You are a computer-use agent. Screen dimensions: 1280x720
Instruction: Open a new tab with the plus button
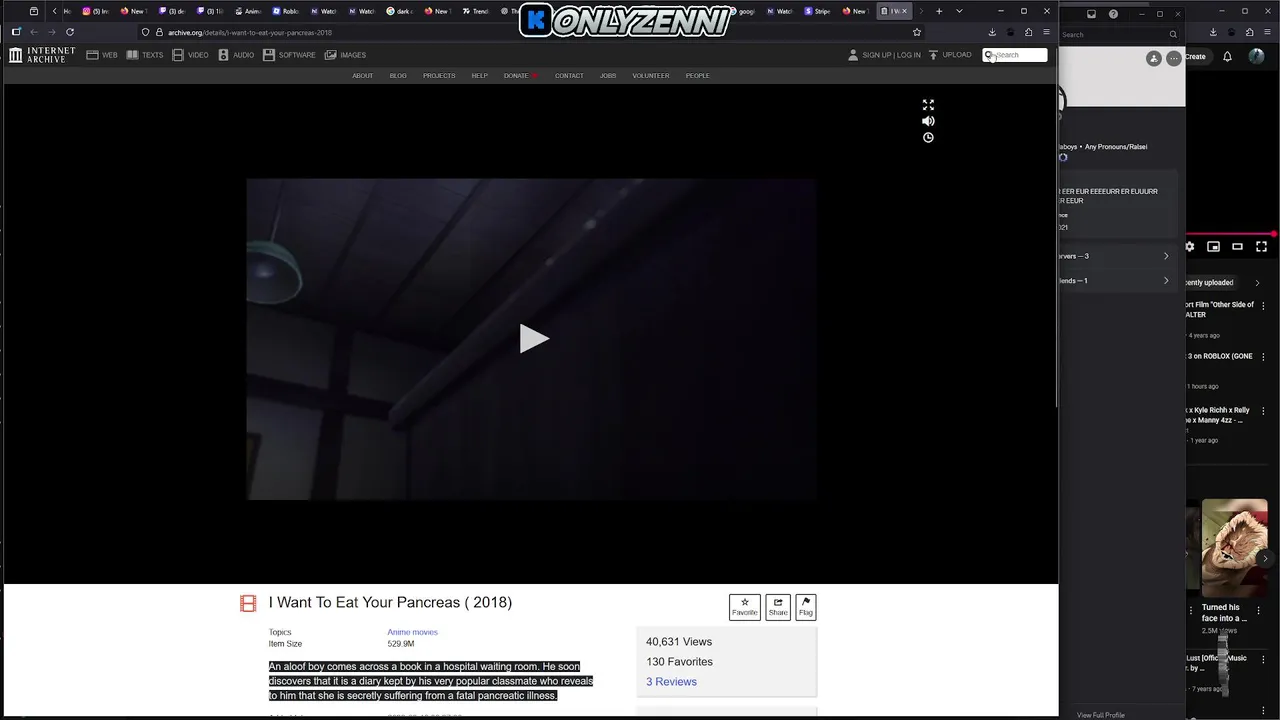[939, 11]
